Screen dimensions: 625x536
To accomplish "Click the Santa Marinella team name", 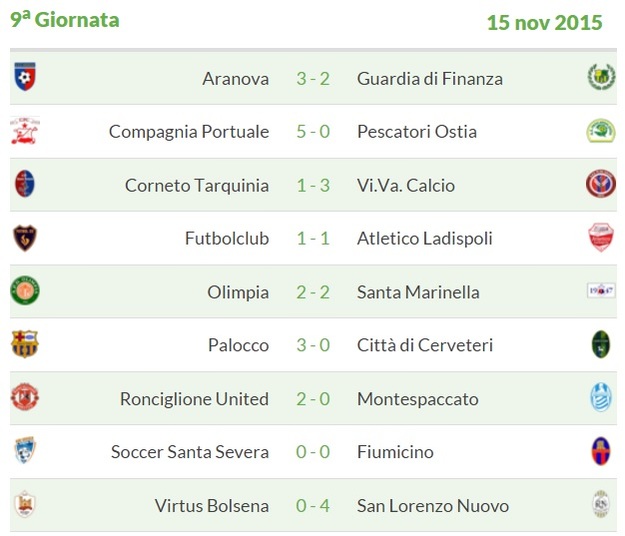I will point(418,292).
